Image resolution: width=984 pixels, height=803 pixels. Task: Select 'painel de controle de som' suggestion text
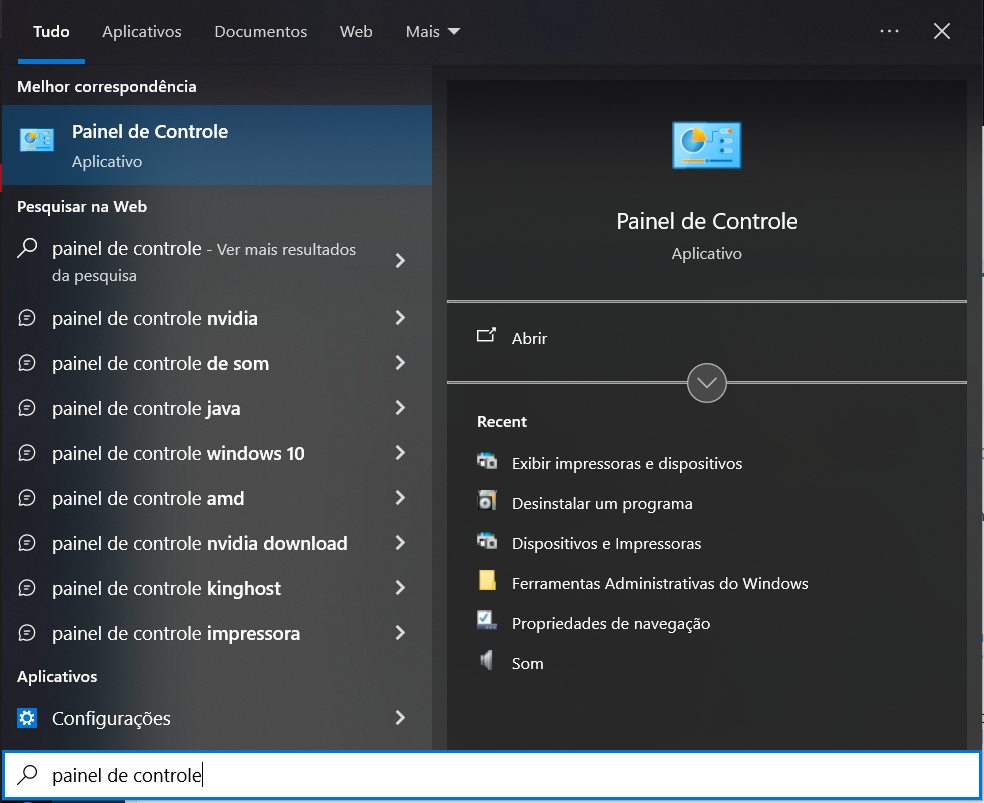click(160, 363)
